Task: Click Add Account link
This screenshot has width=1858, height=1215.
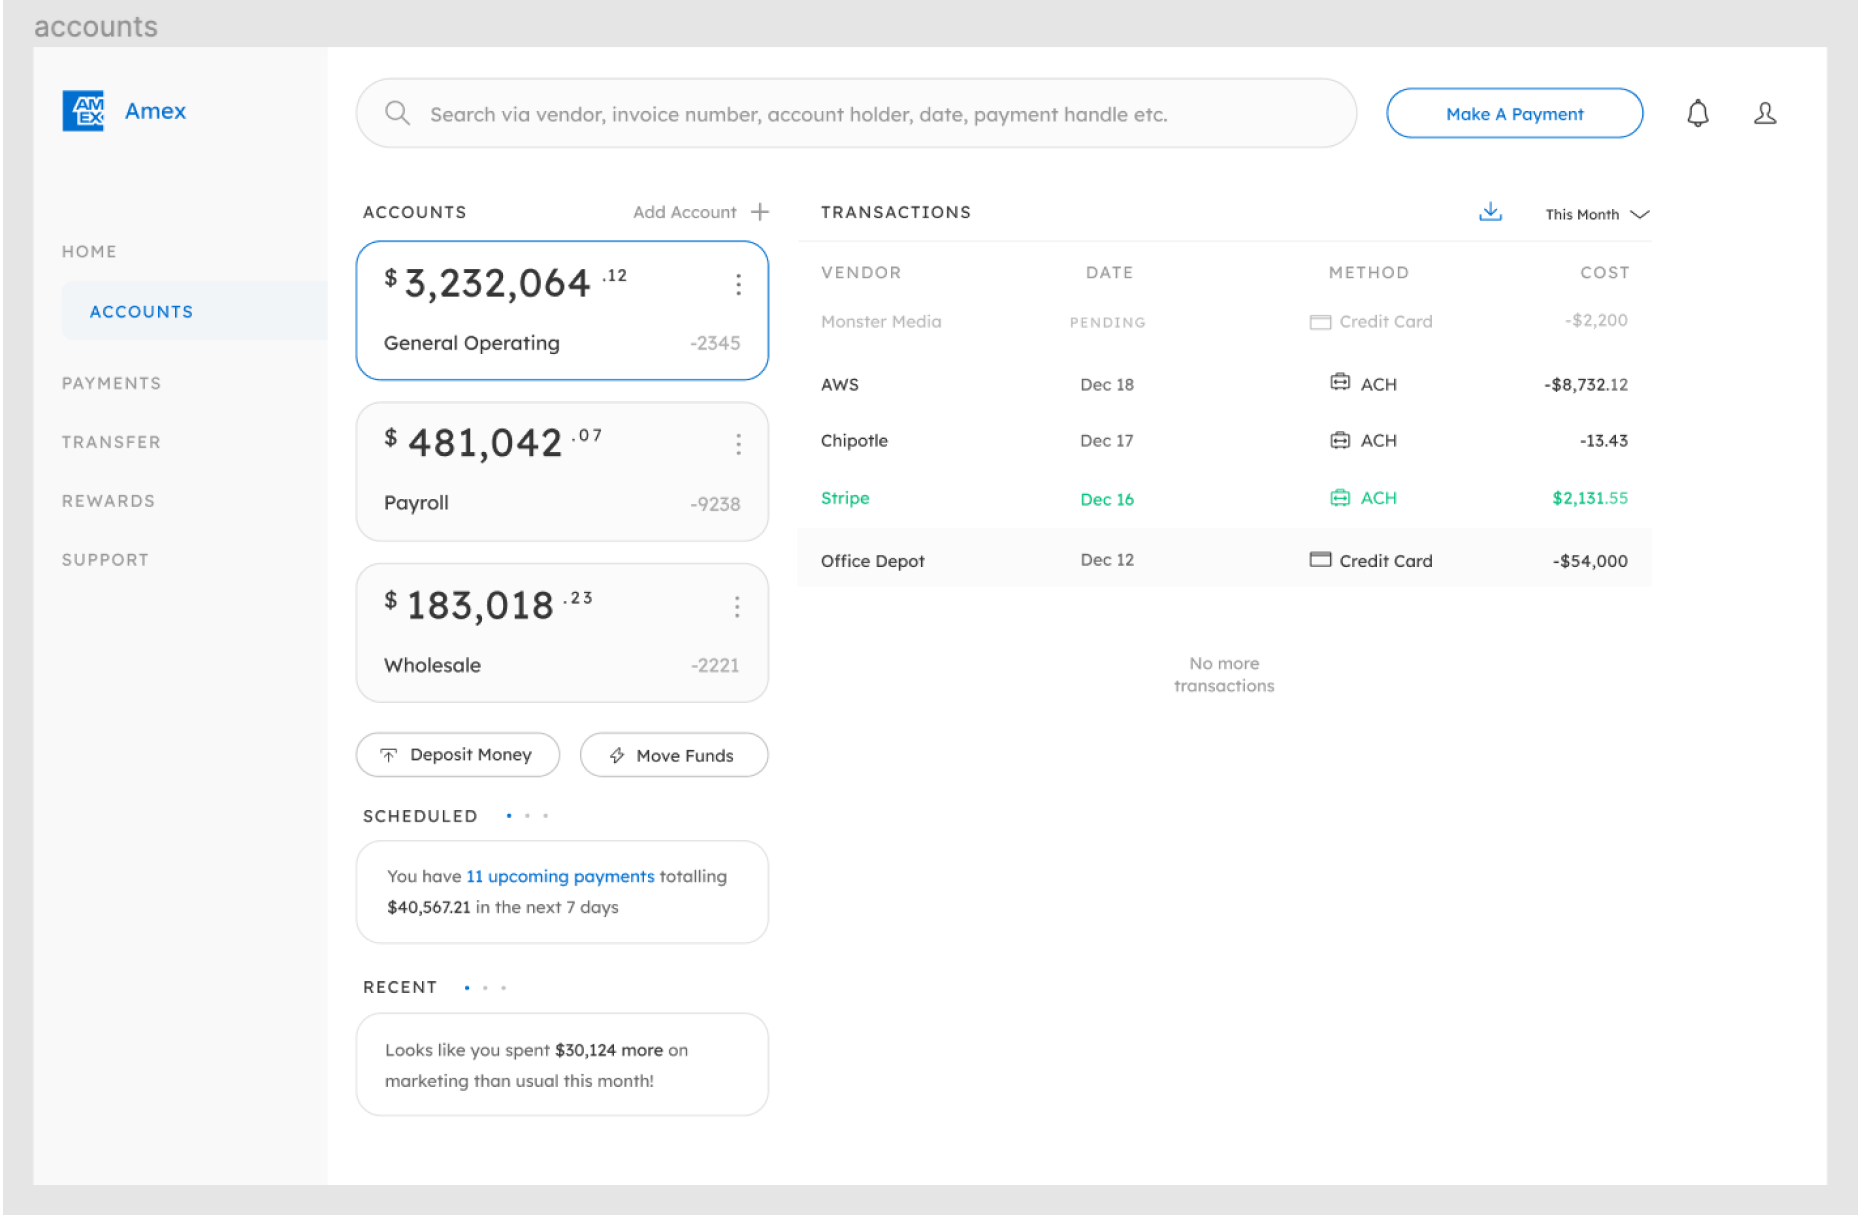Action: click(x=685, y=212)
